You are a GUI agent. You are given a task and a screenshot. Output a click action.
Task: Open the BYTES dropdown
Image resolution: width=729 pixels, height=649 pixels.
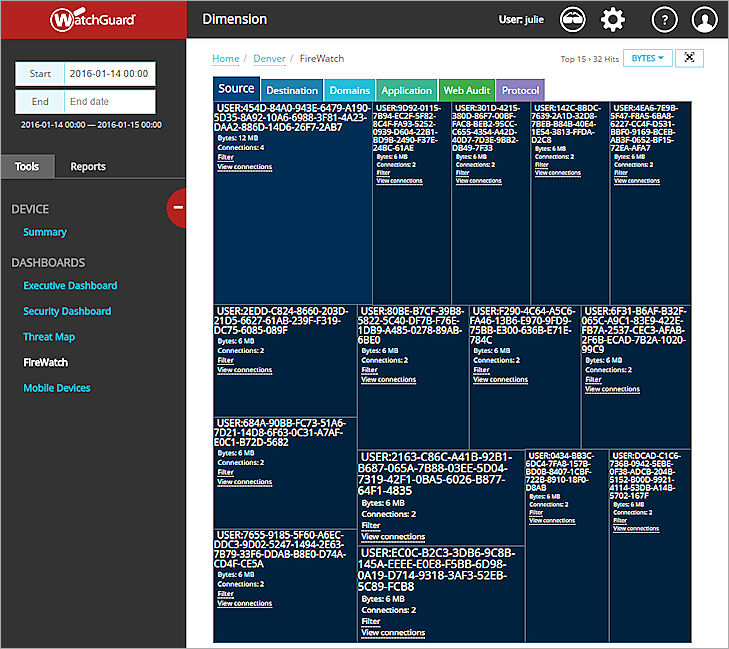647,58
